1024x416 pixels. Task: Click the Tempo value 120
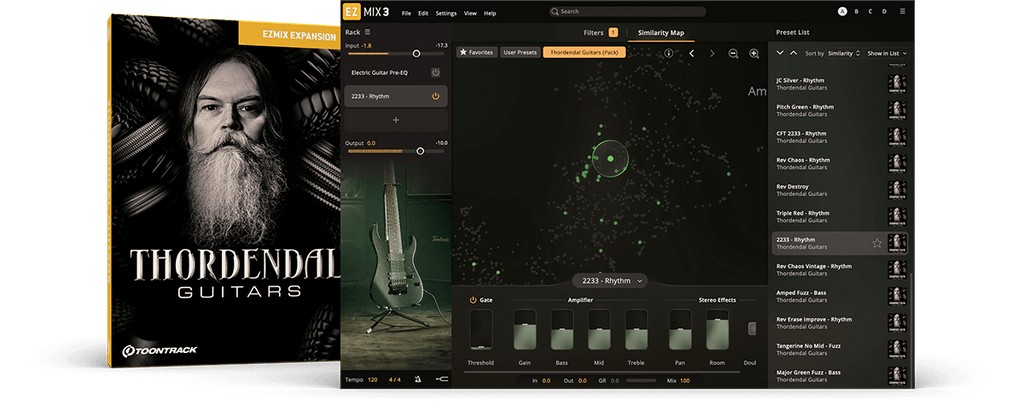(x=372, y=379)
